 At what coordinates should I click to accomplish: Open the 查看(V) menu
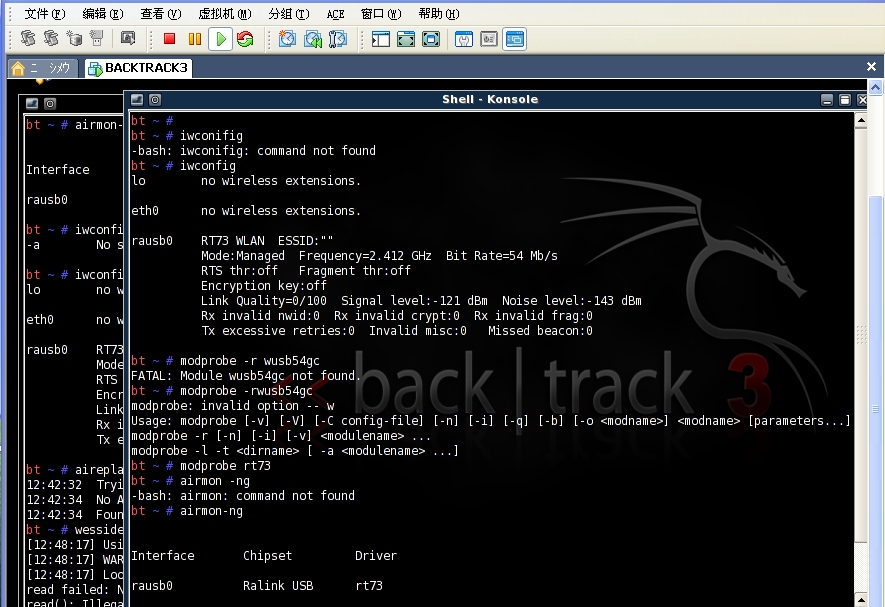(x=161, y=14)
